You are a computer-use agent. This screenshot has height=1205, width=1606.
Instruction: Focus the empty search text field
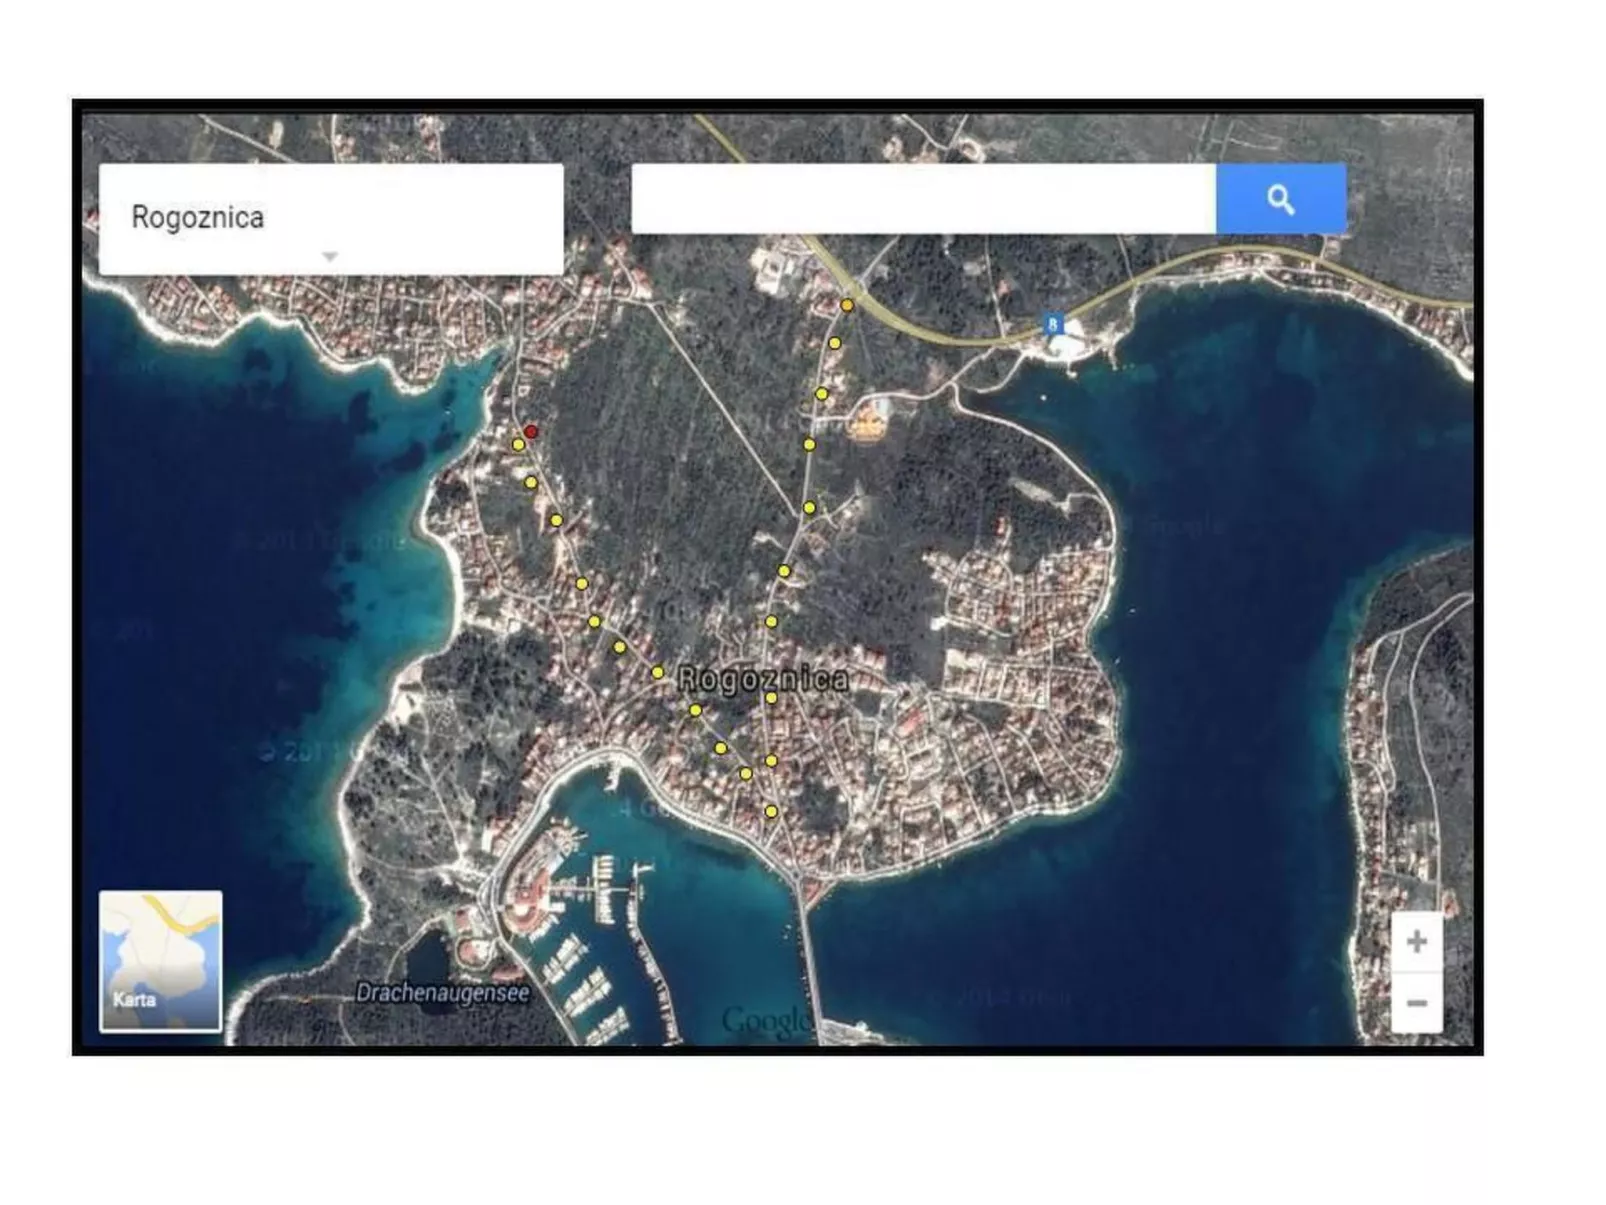[x=923, y=199]
